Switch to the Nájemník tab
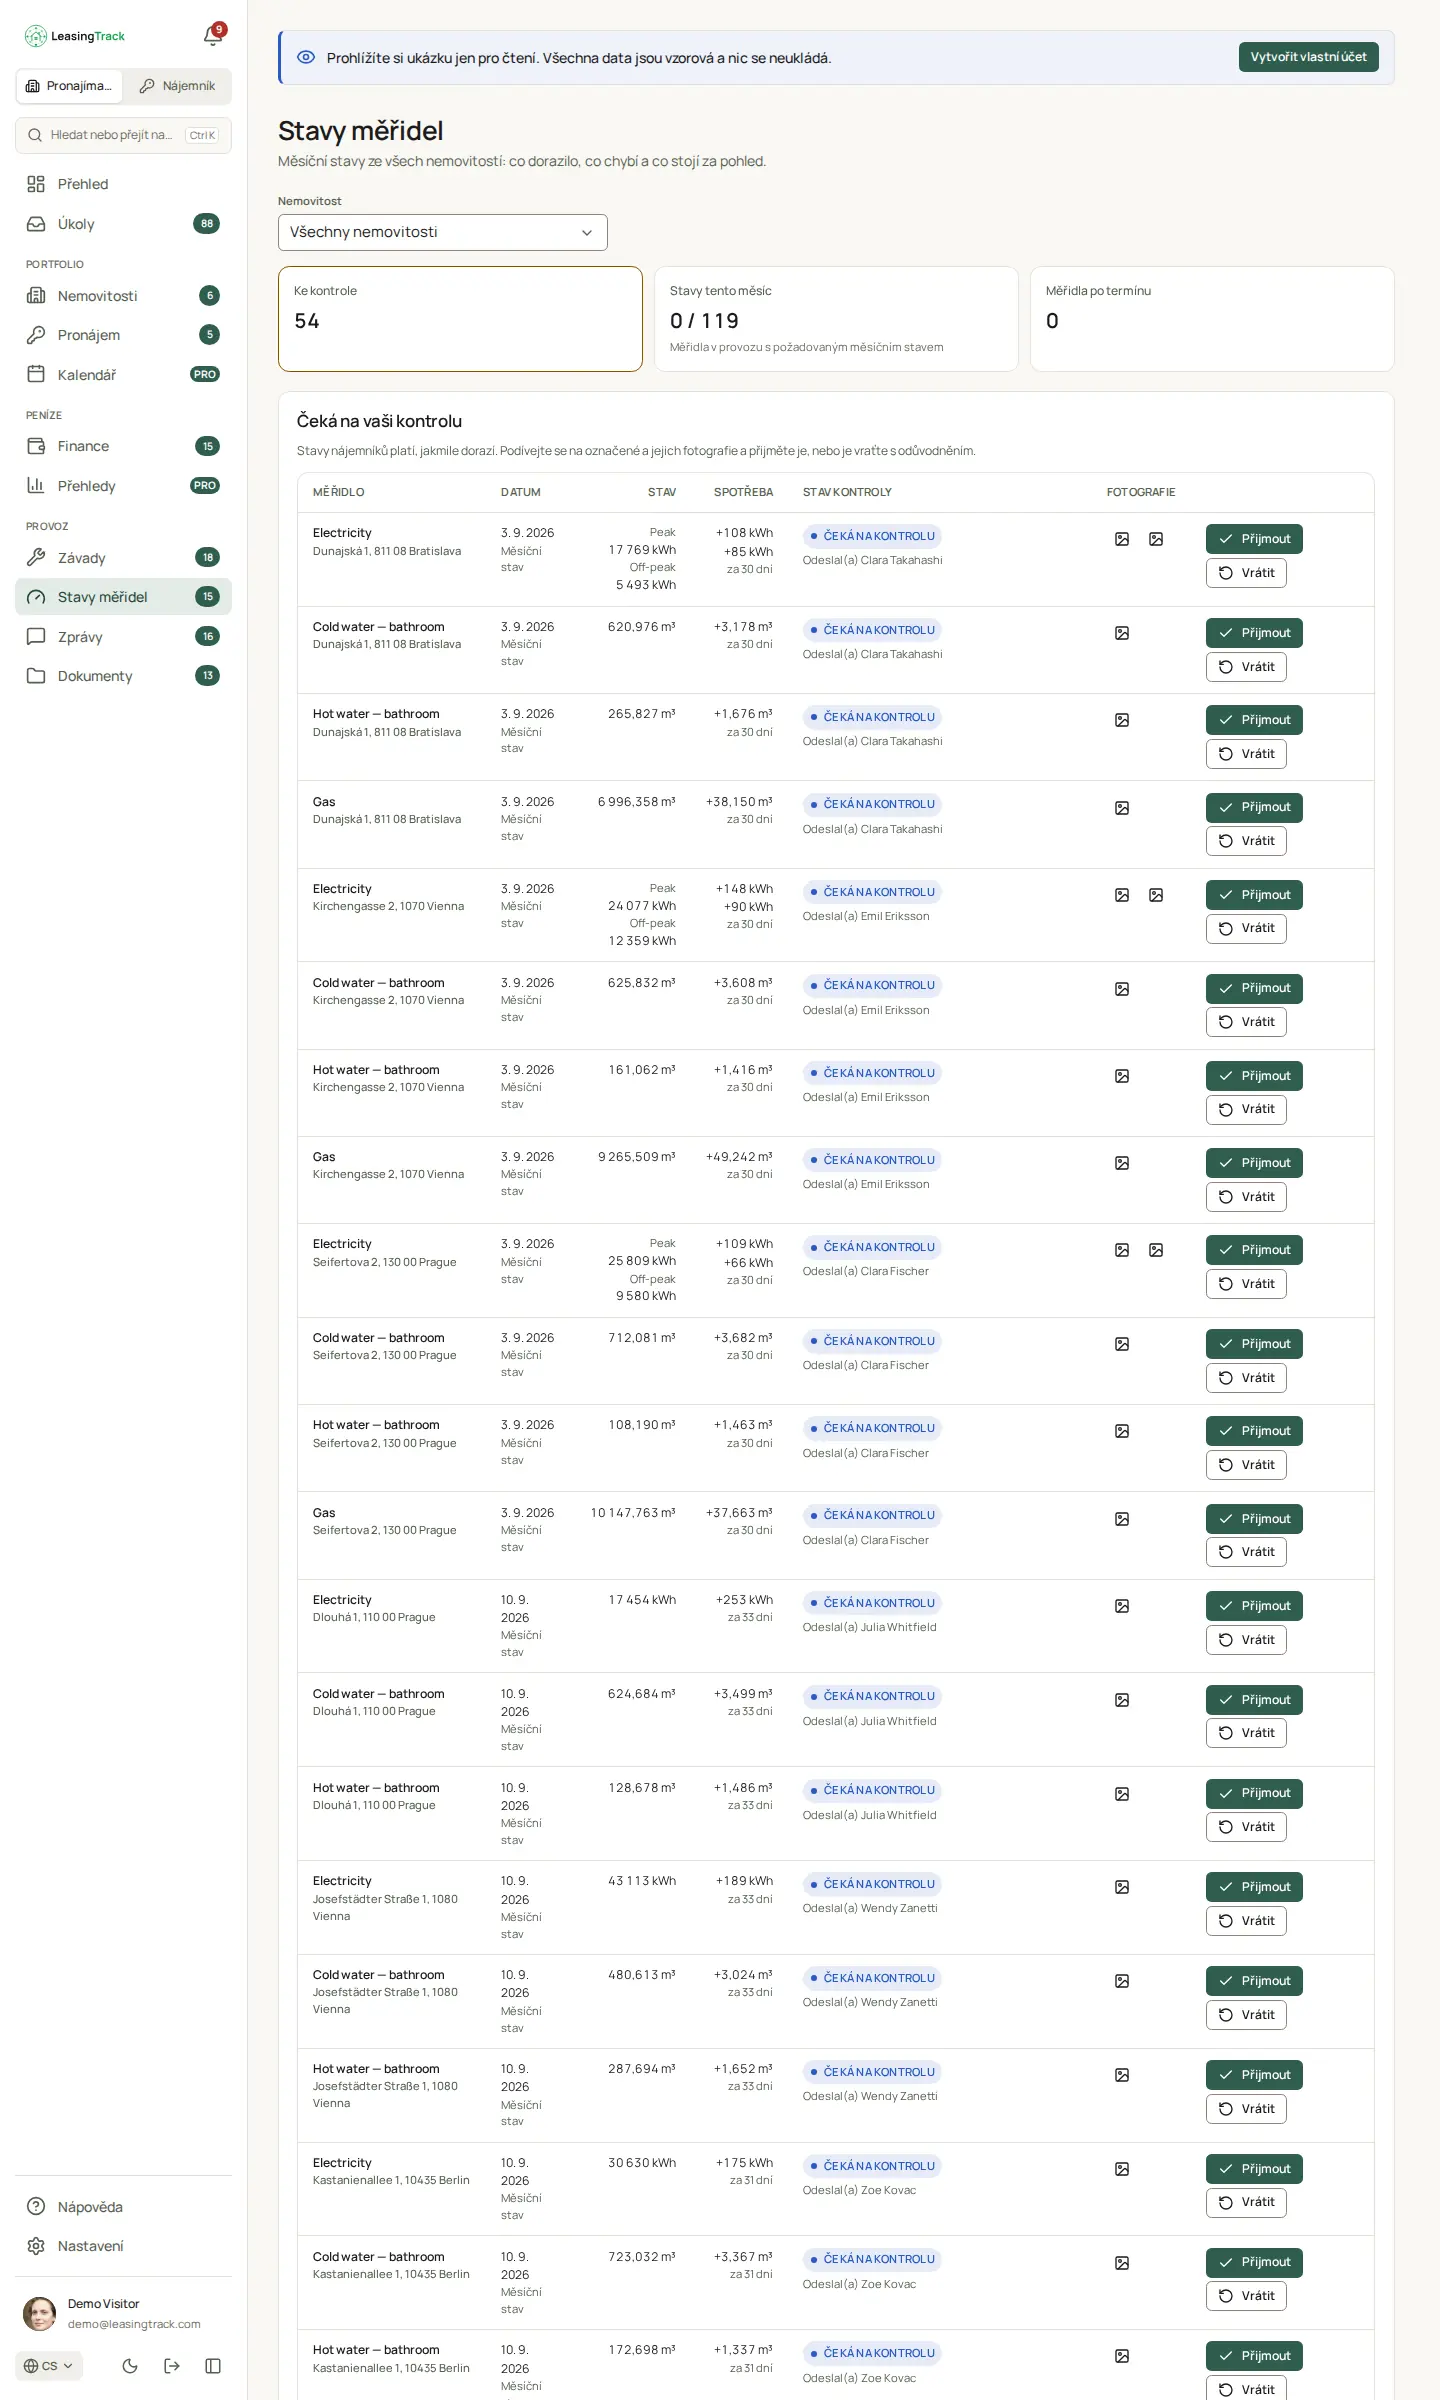1440x2400 pixels. pos(177,86)
